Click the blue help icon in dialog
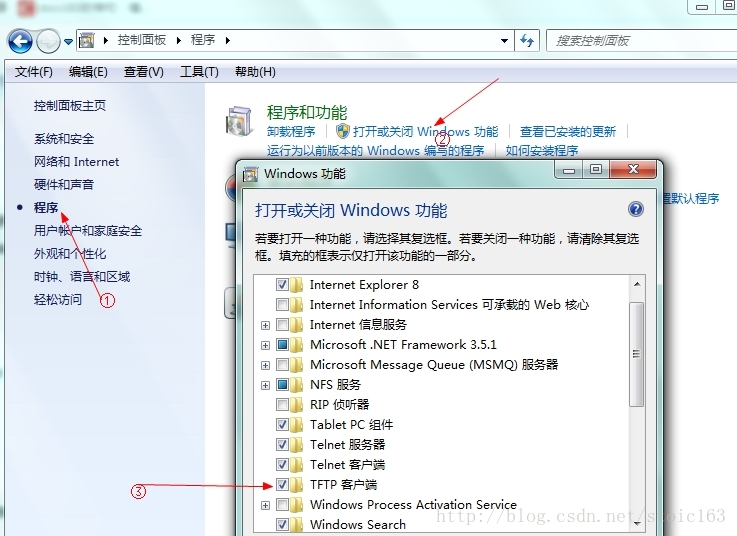Screen dimensions: 737x536 click(x=635, y=209)
